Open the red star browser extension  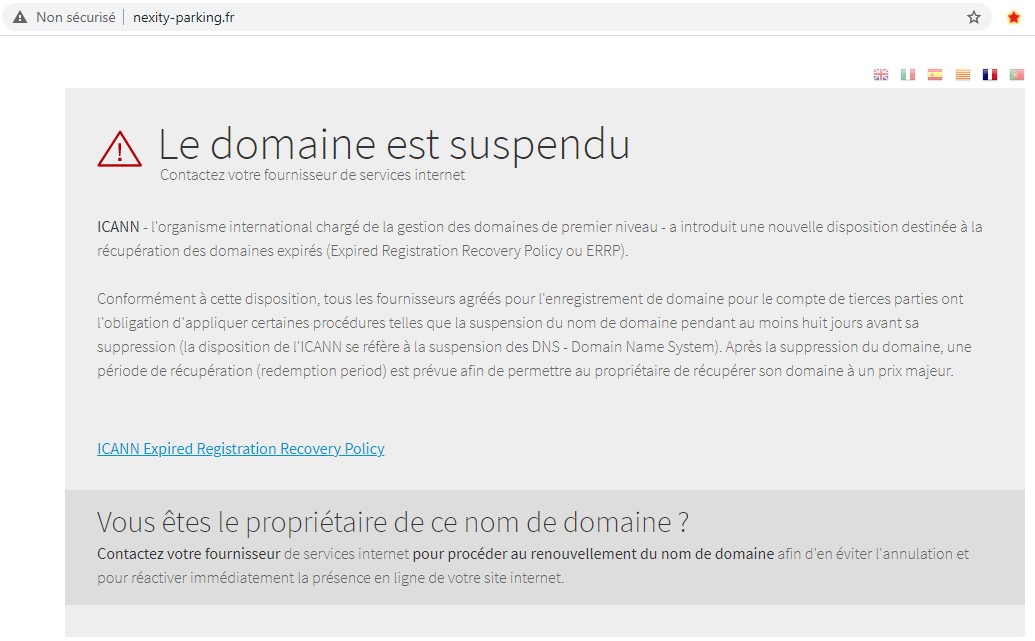[1015, 16]
